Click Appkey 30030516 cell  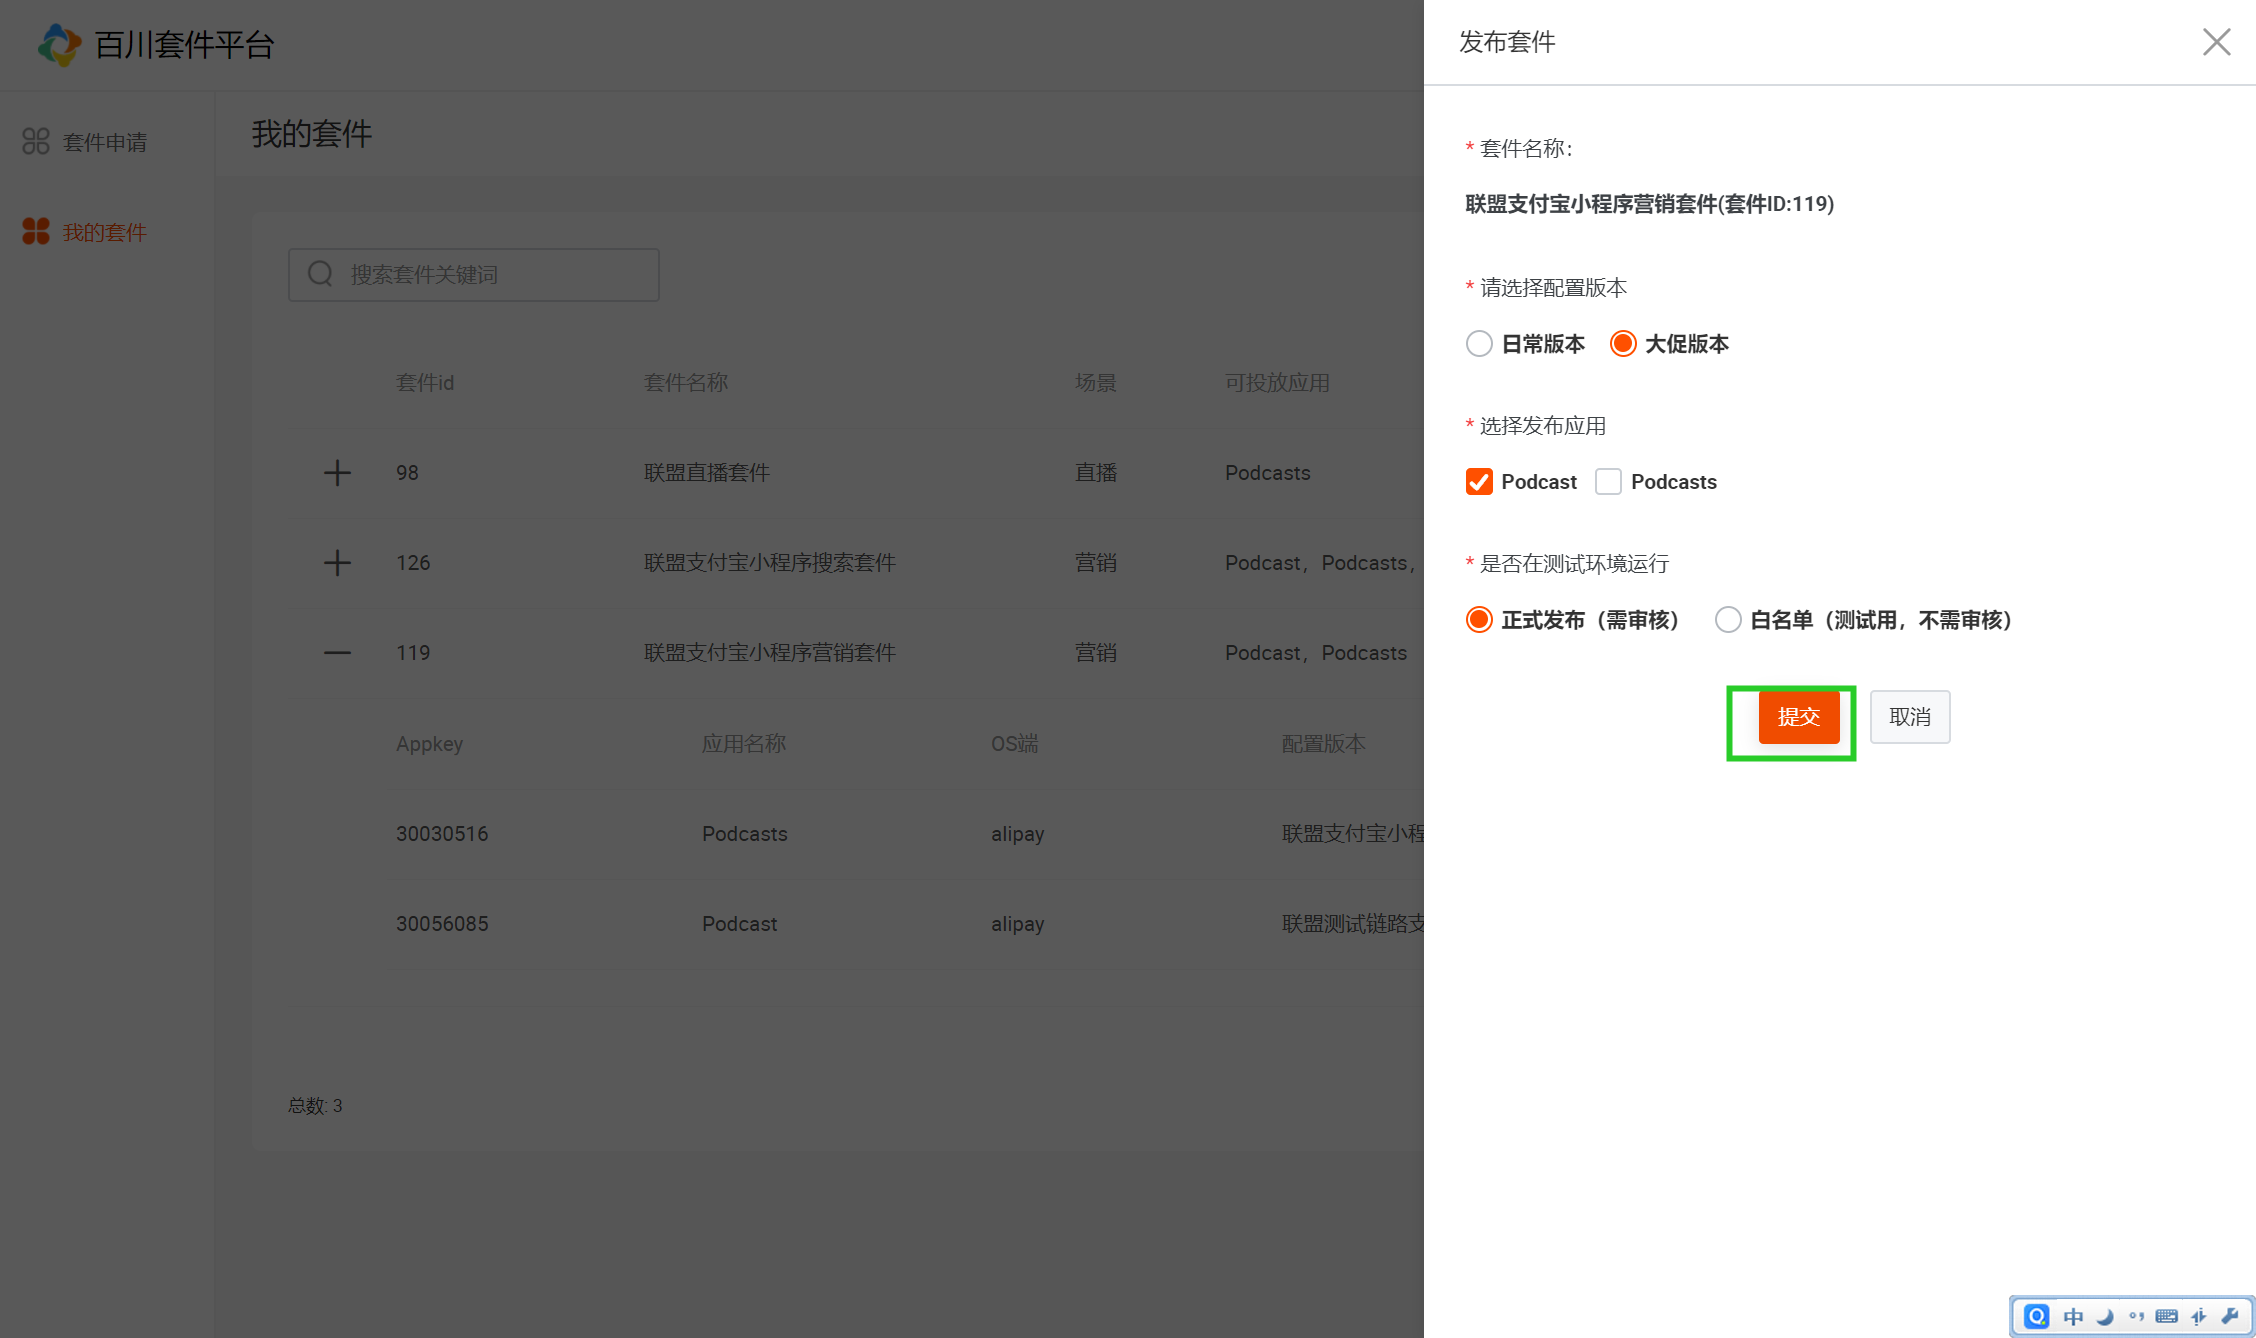tap(442, 834)
